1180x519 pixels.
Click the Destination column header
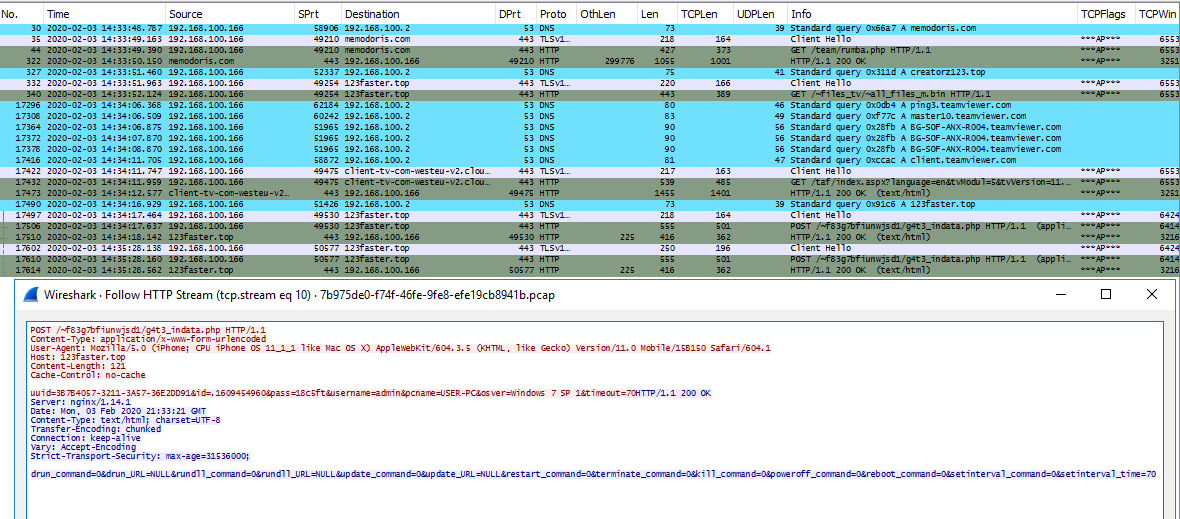coord(418,14)
